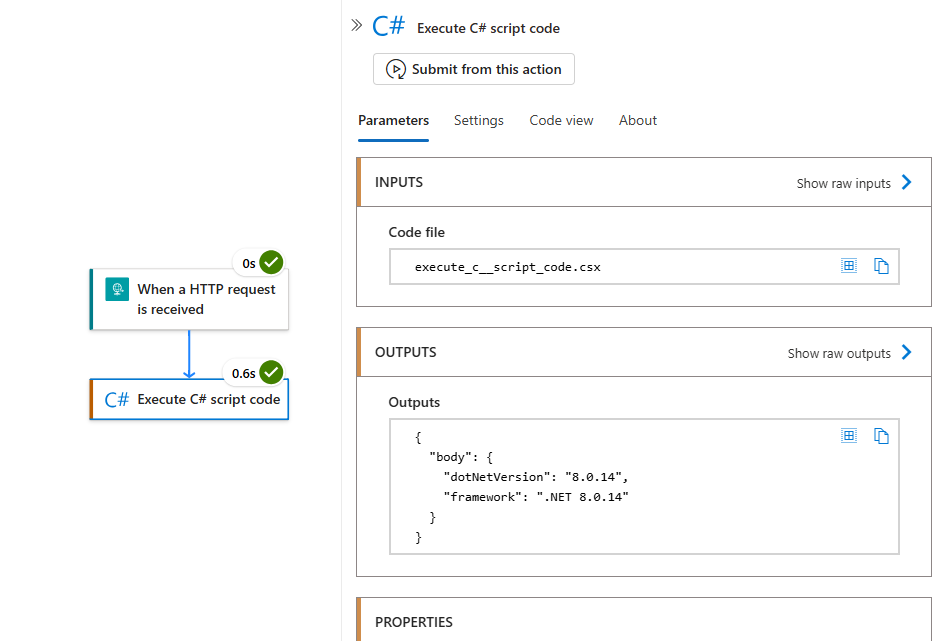Image resolution: width=944 pixels, height=641 pixels.
Task: Switch to the Settings tab
Action: (x=478, y=120)
